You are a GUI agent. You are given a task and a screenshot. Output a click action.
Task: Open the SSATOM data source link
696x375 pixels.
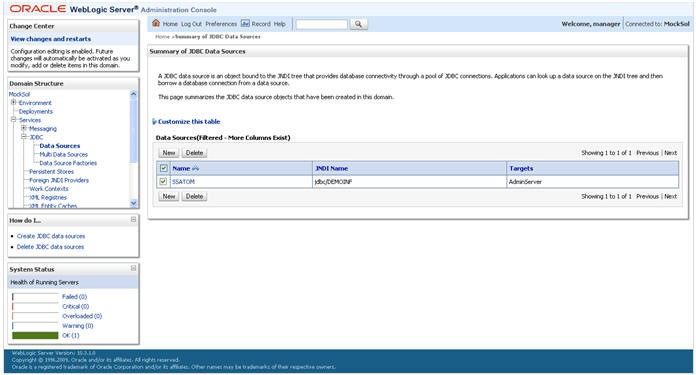point(183,182)
